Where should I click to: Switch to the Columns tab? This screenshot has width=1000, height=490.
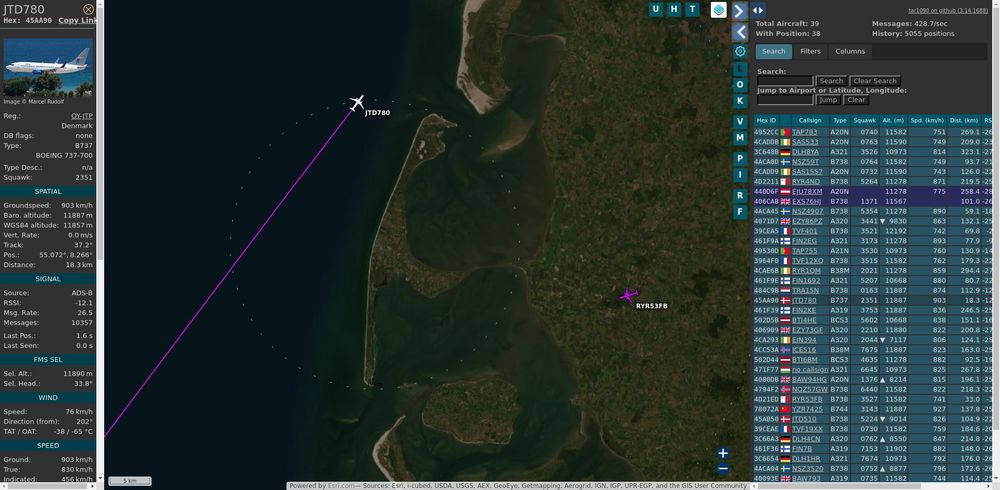tap(850, 52)
